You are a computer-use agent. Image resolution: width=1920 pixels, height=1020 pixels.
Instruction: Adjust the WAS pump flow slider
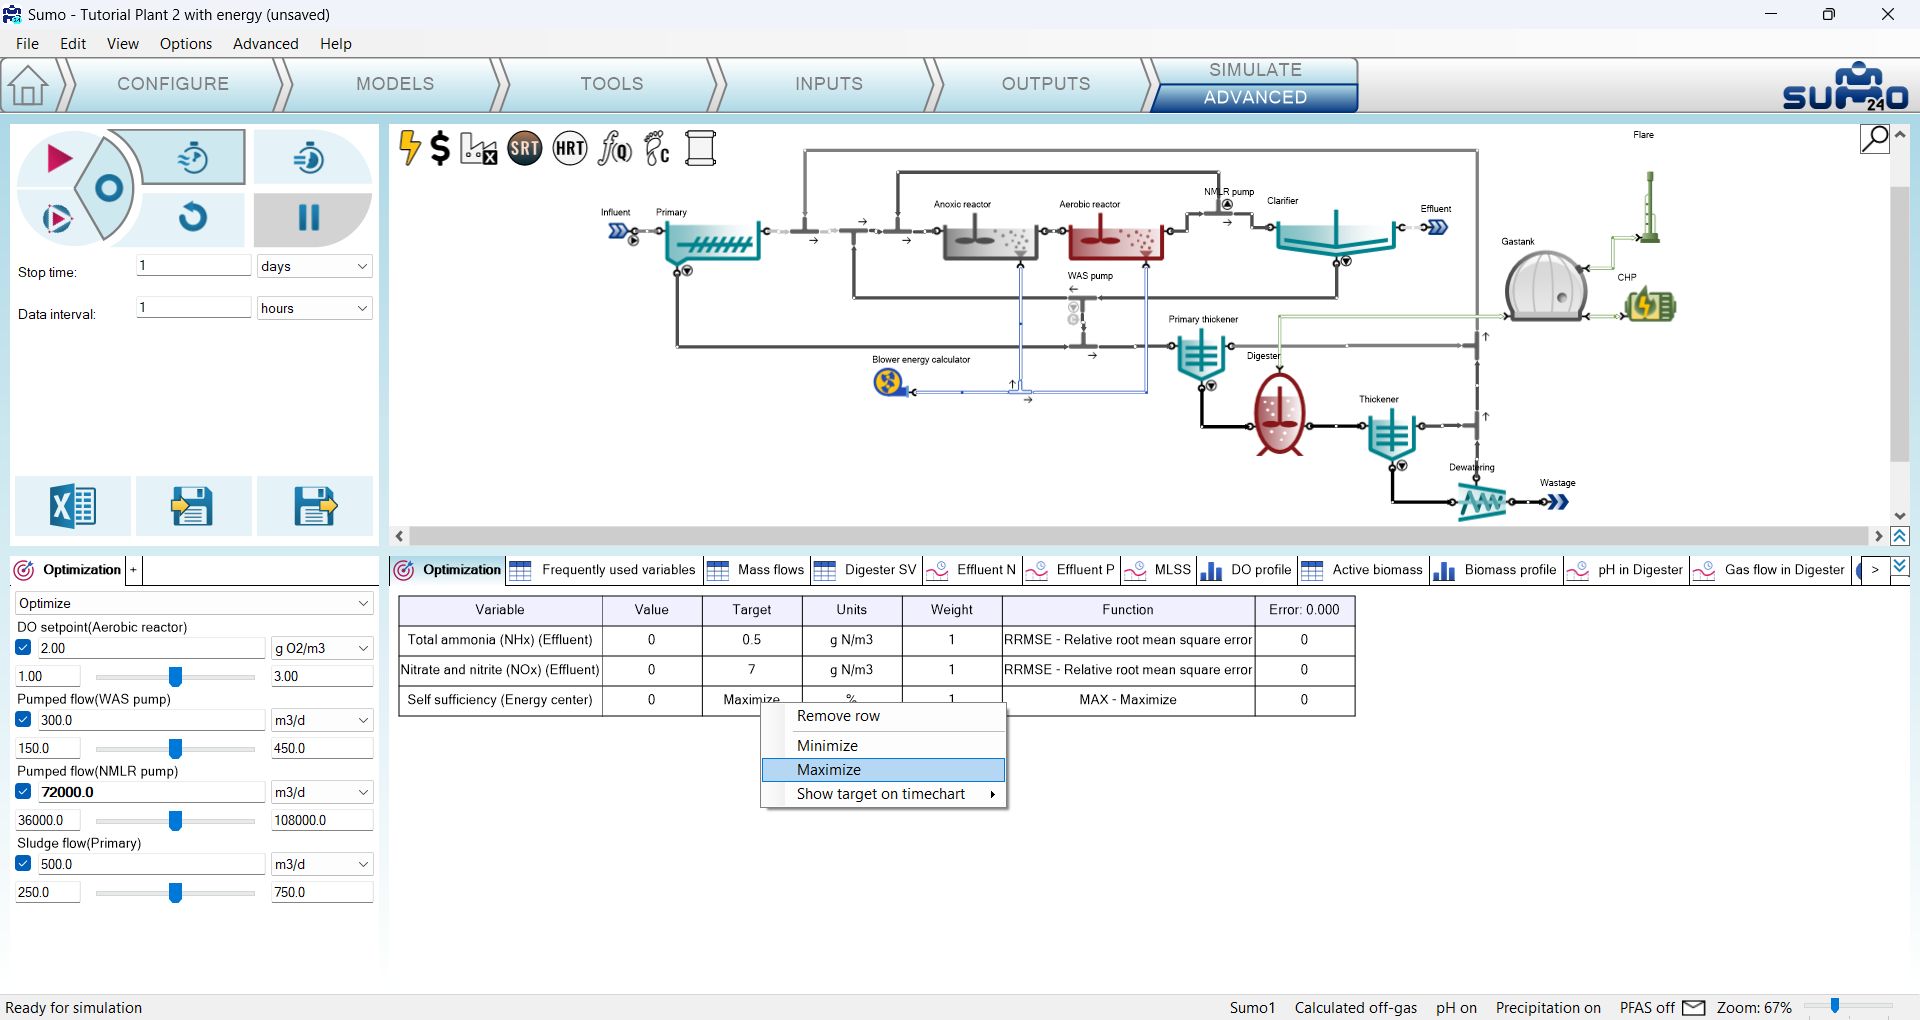tap(175, 749)
